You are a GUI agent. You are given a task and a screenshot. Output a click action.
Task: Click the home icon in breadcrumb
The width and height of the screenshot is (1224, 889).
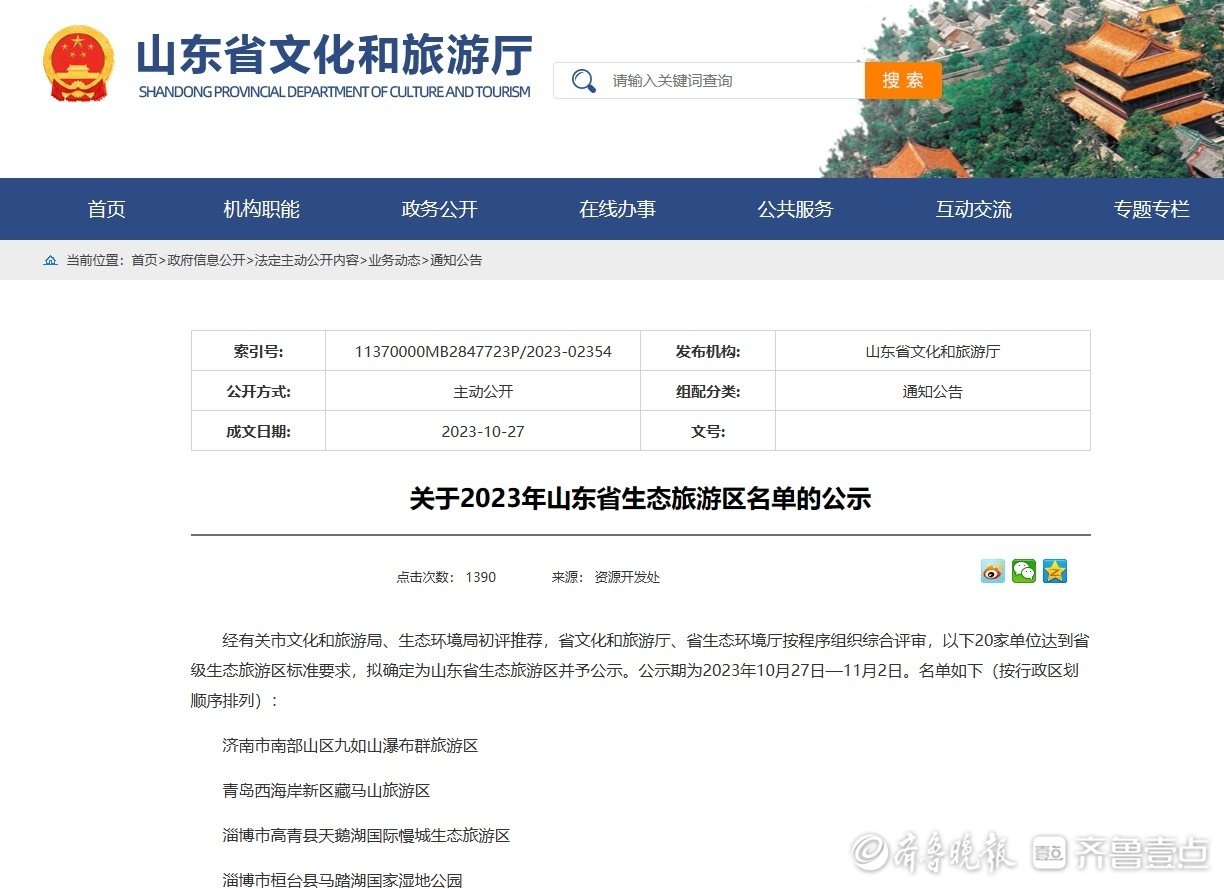[x=50, y=260]
